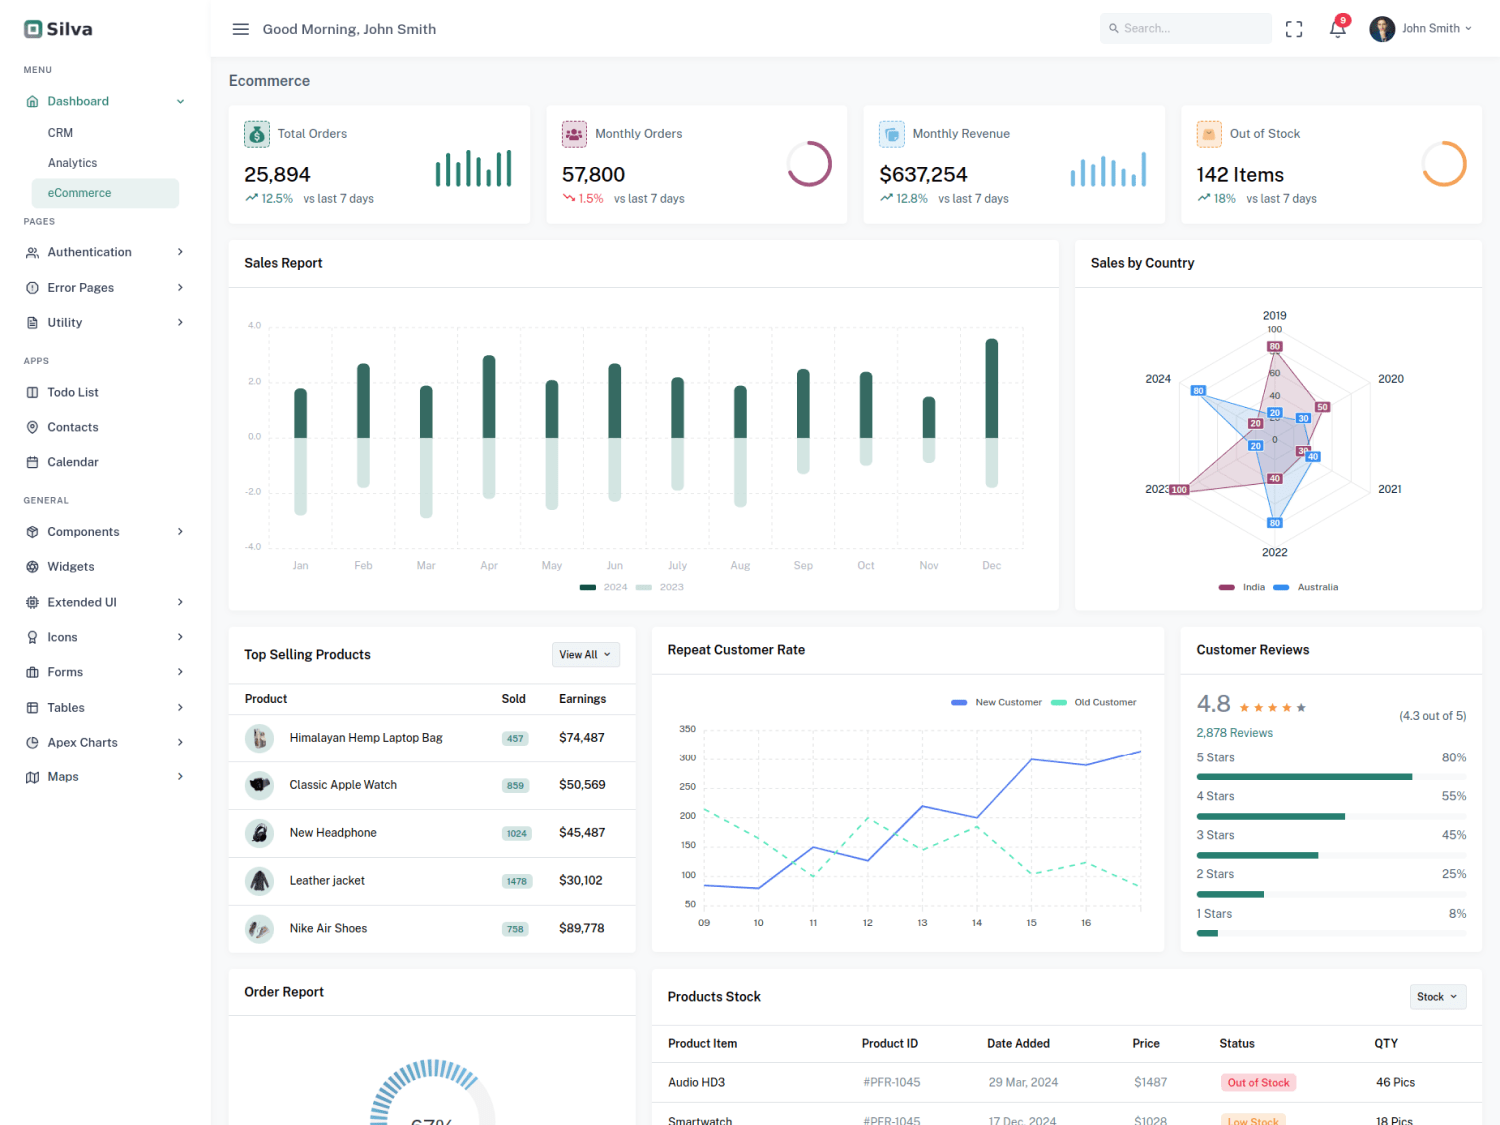Click the search input field
Viewport: 1500px width, 1125px height.
(x=1186, y=28)
